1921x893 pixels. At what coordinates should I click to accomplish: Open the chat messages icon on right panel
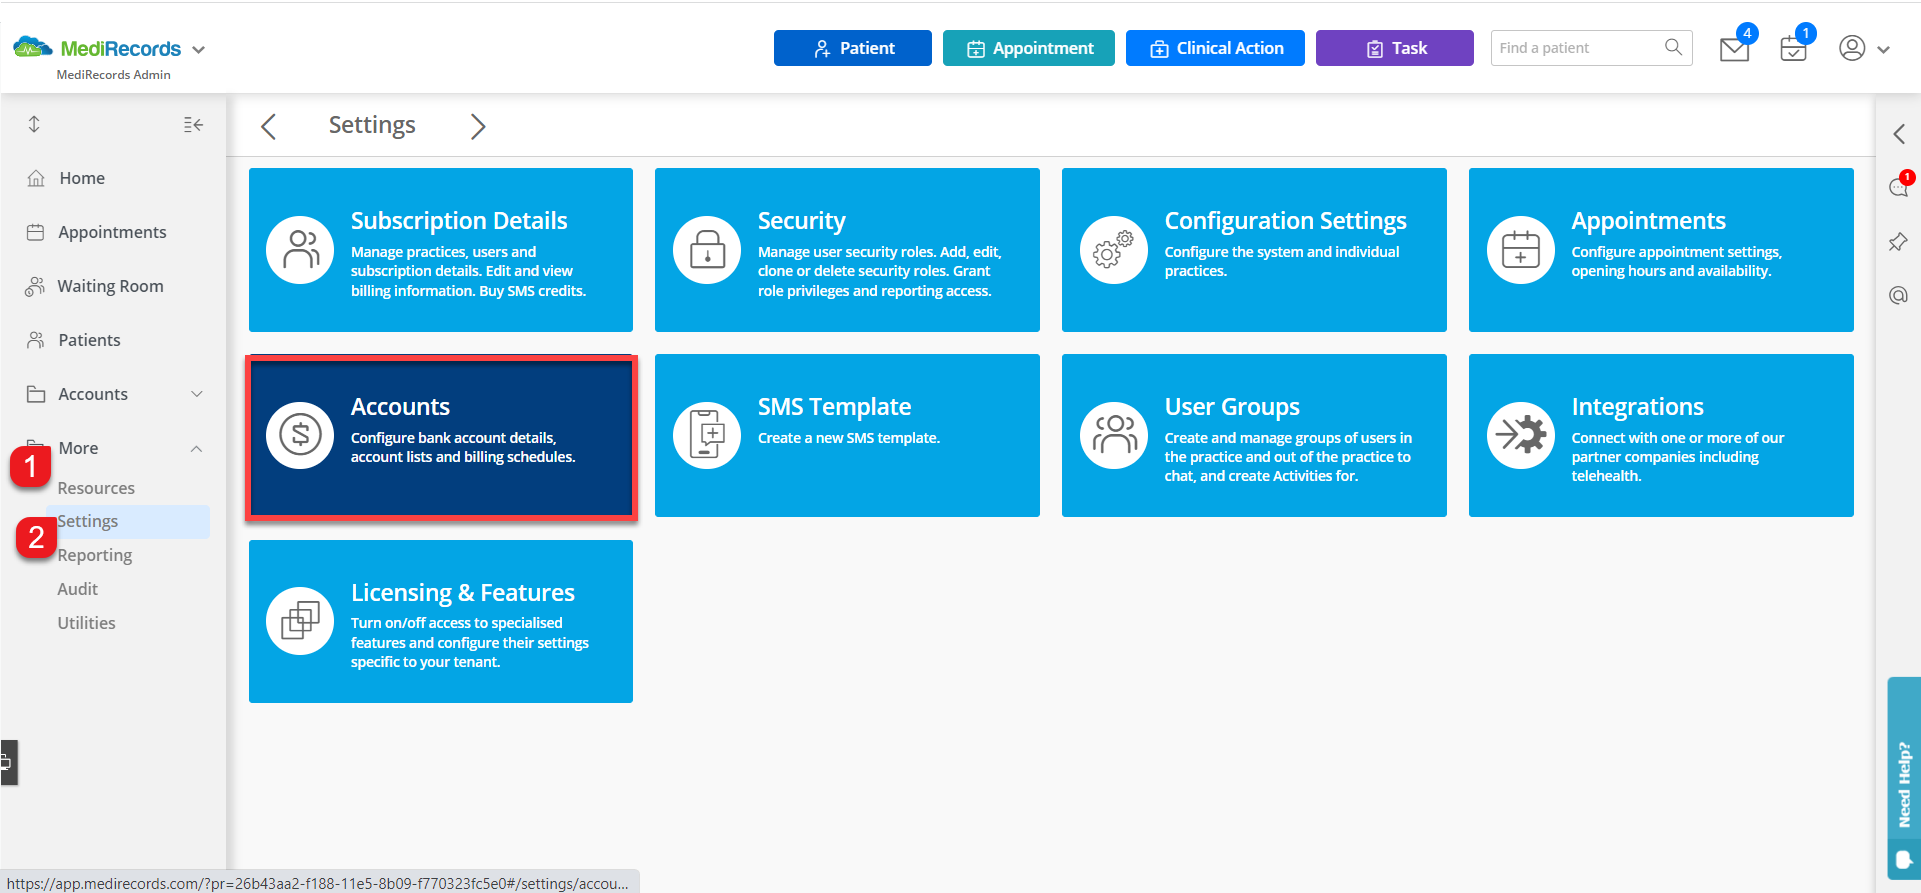[x=1898, y=186]
